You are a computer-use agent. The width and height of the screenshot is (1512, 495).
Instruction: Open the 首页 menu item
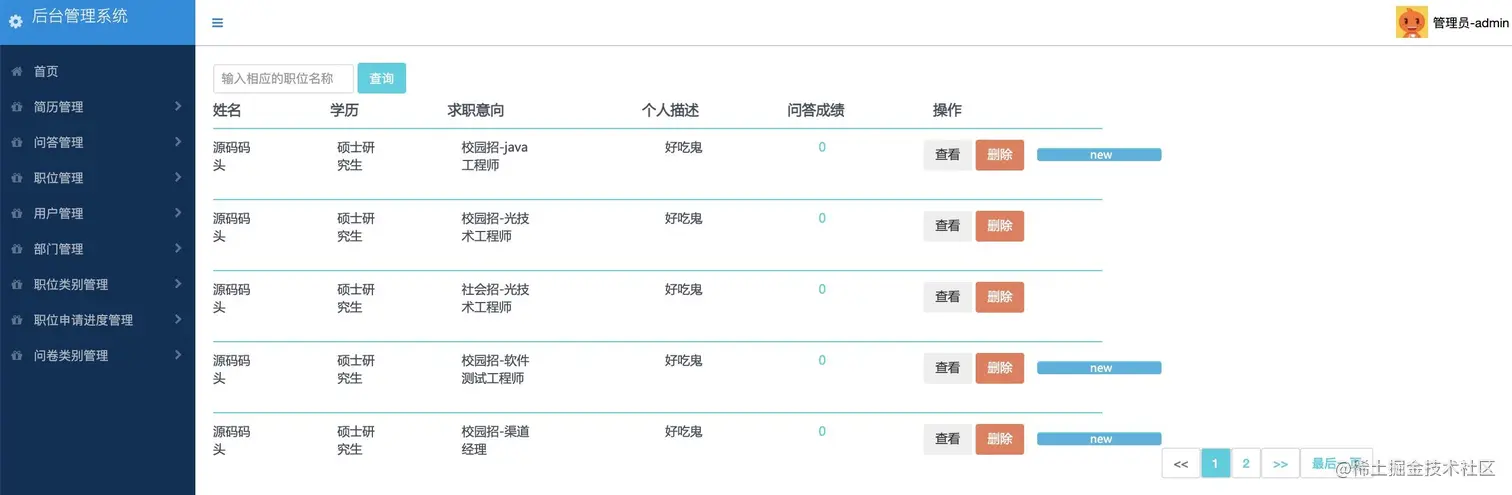(x=46, y=72)
